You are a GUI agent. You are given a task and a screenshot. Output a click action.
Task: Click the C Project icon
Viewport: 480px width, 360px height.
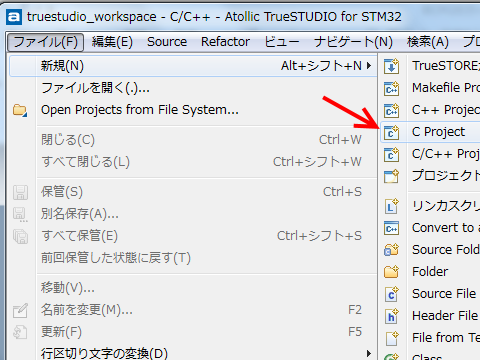click(391, 132)
